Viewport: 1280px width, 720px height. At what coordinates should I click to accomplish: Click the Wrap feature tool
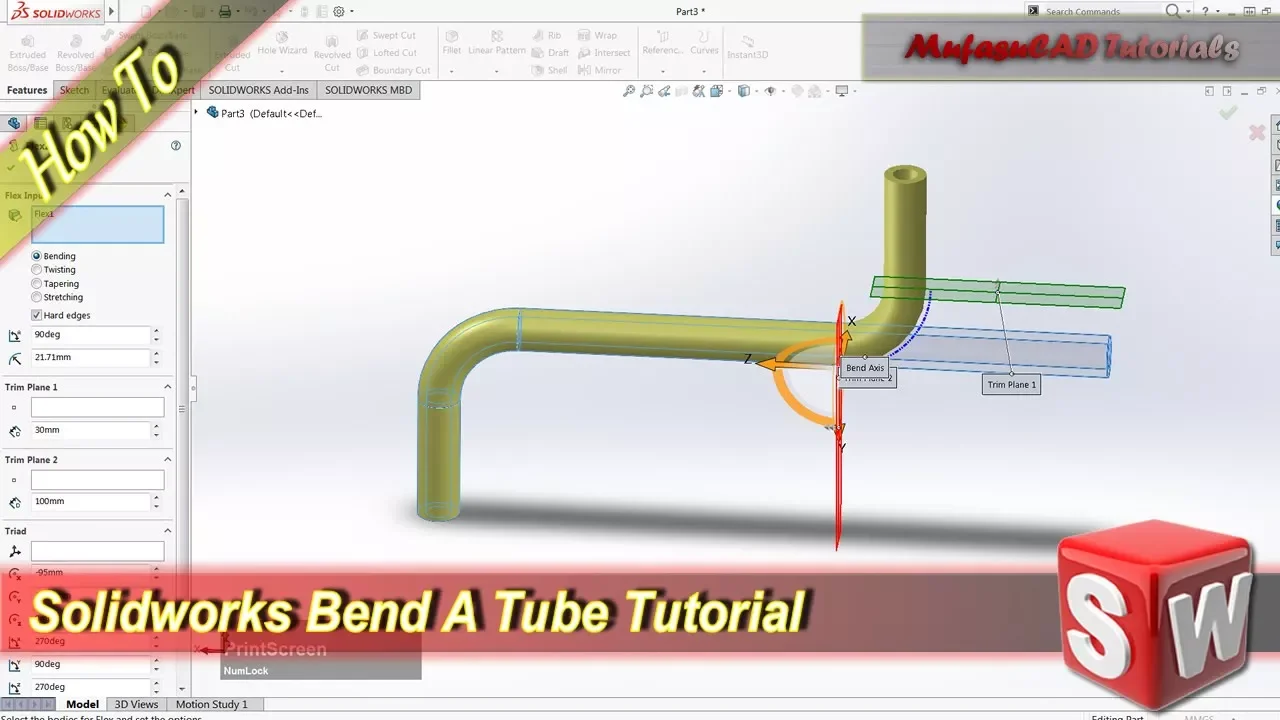(x=597, y=35)
